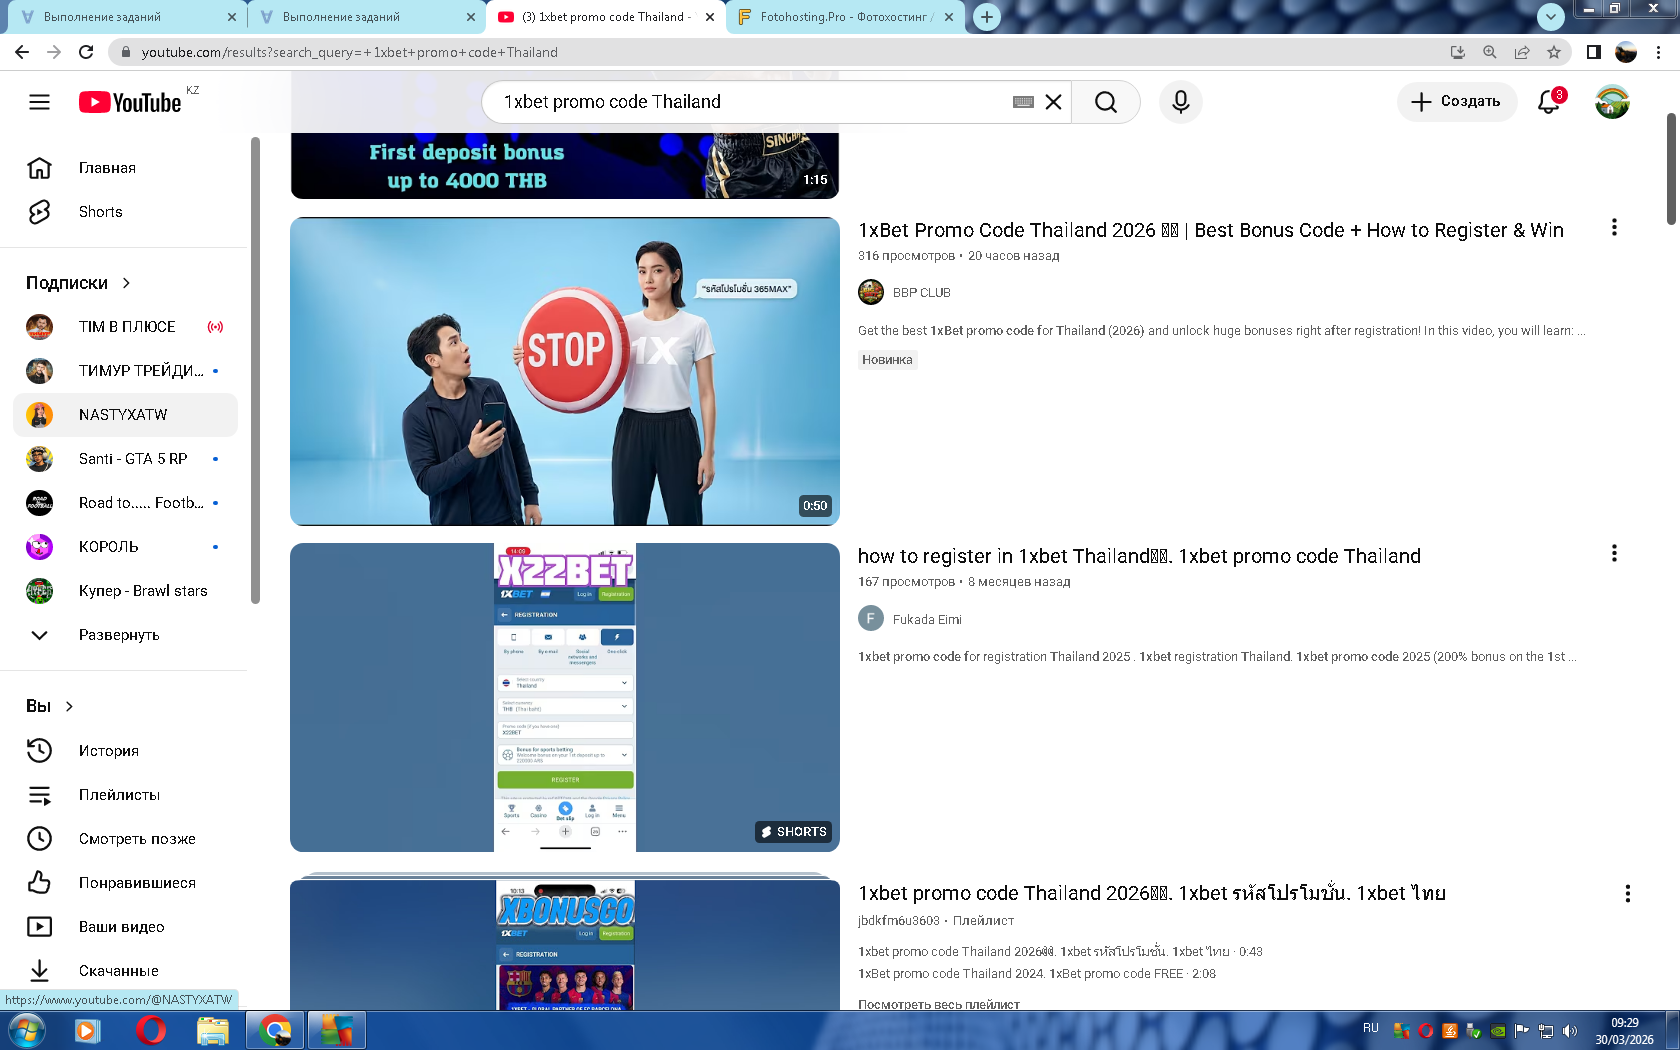
Task: Open the Windows Start menu
Action: (25, 1030)
